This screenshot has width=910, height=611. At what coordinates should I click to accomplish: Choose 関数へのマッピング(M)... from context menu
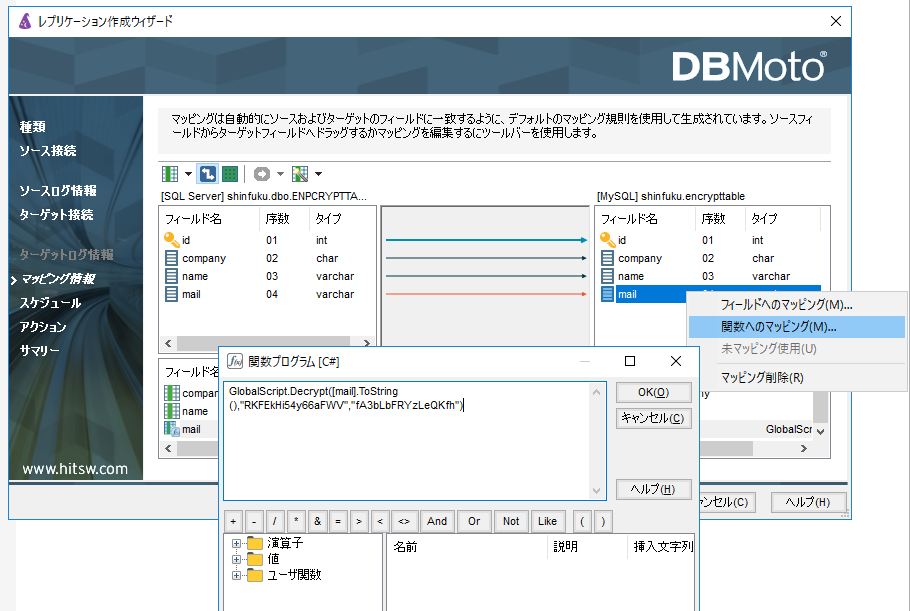pyautogui.click(x=778, y=327)
